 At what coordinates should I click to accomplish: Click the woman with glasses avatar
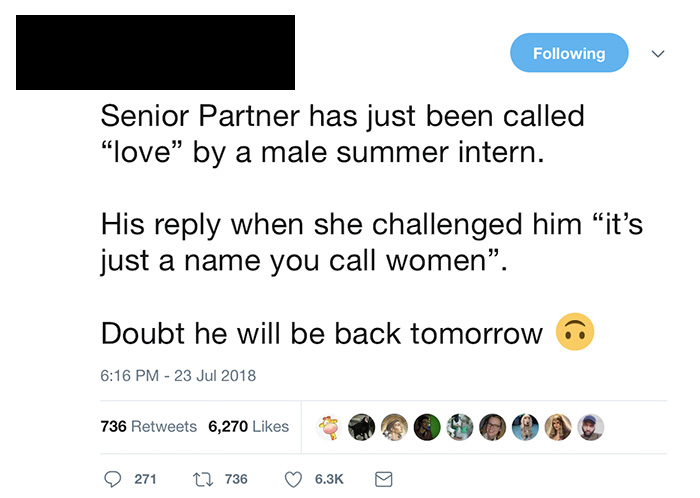click(x=492, y=427)
